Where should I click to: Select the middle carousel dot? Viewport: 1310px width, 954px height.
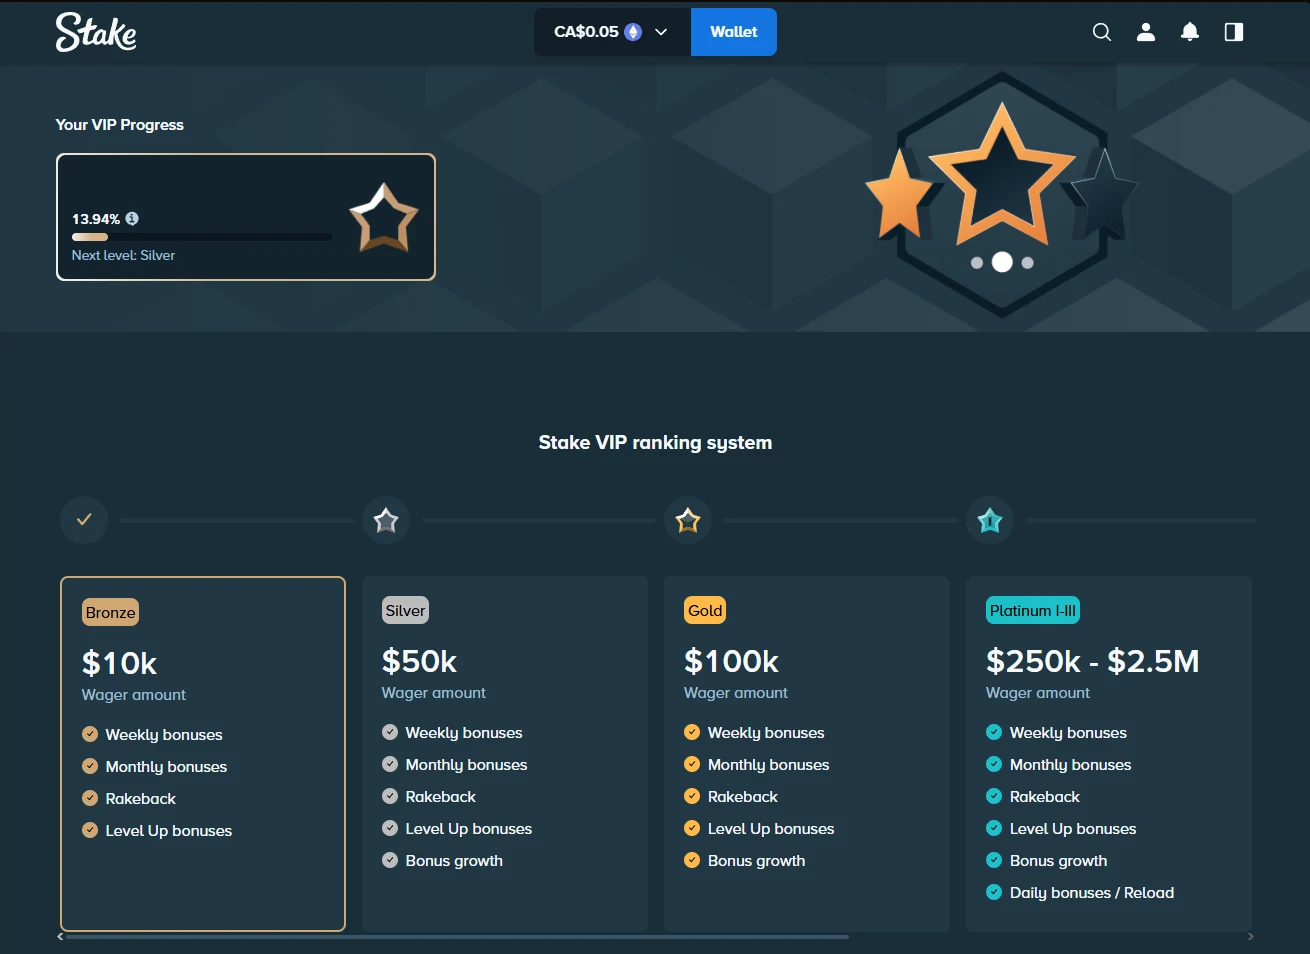[x=1002, y=262]
